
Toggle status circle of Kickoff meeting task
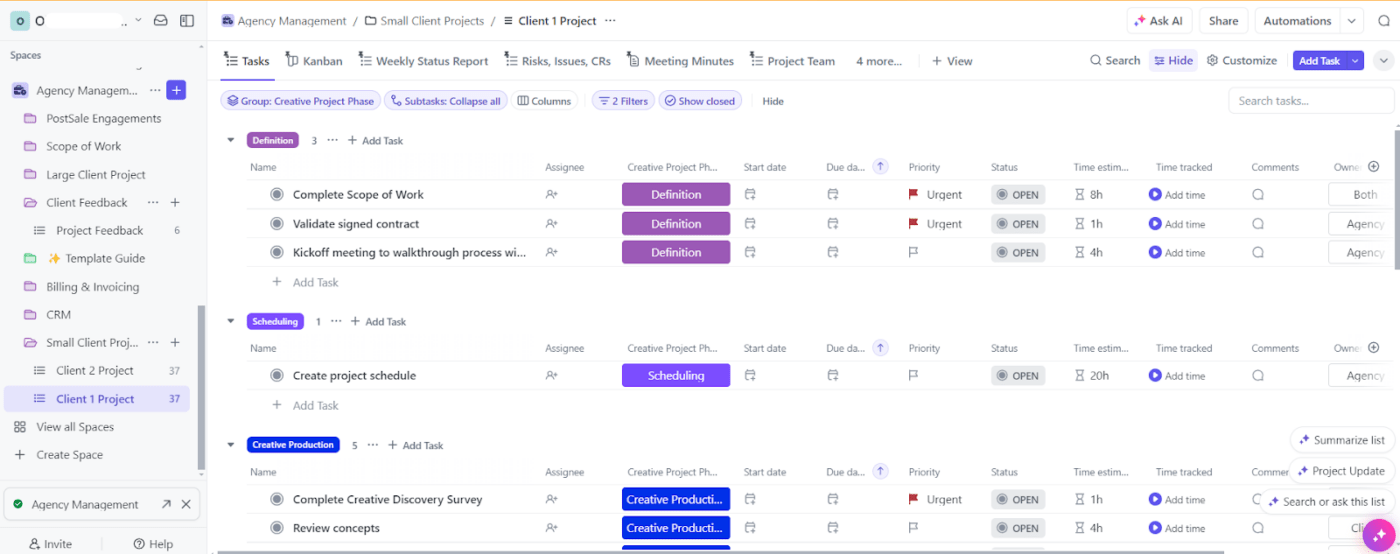tap(277, 253)
